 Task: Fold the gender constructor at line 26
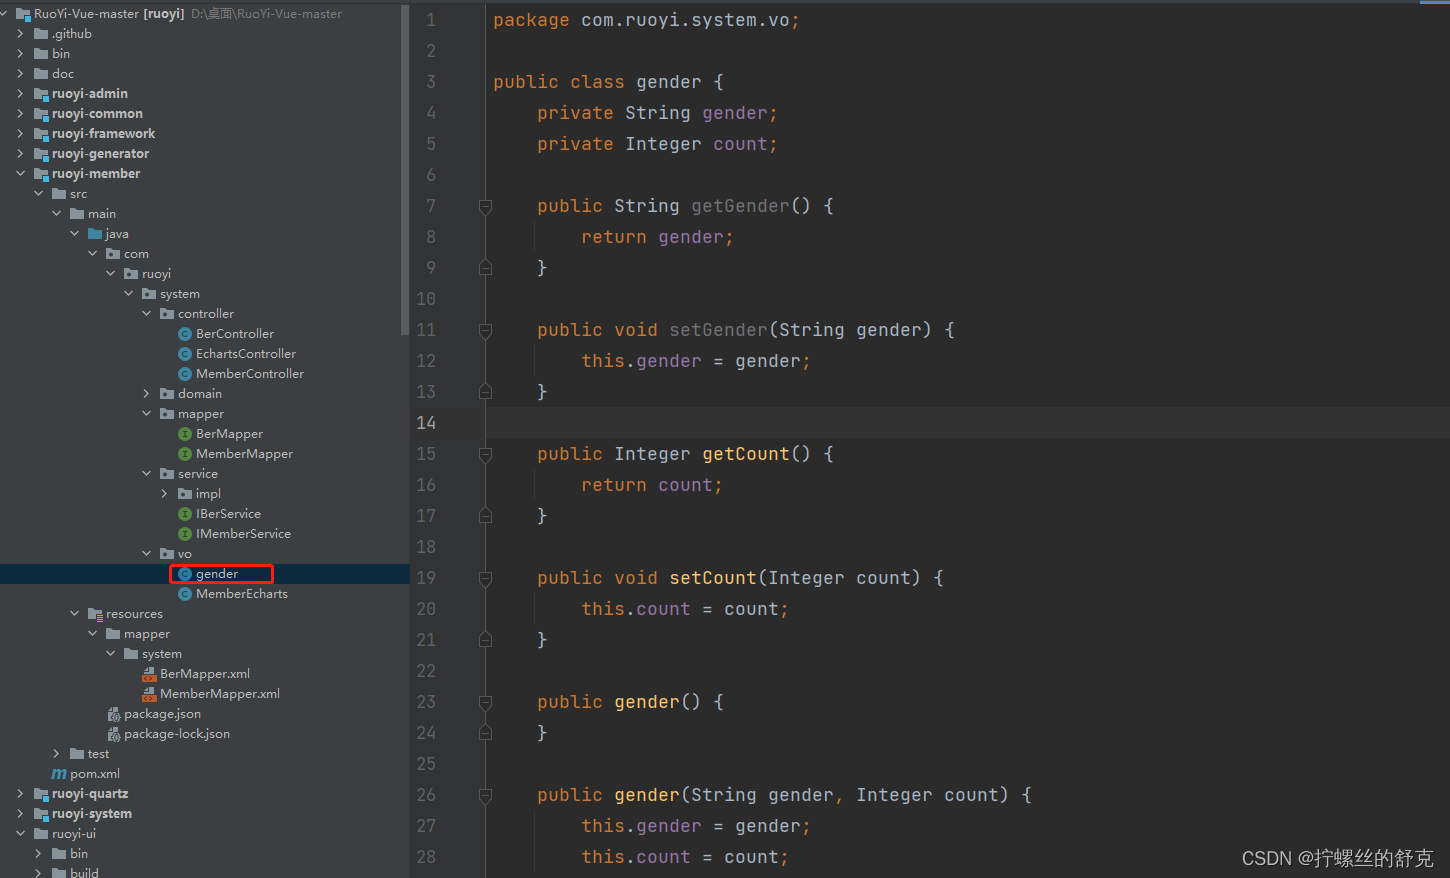(485, 796)
